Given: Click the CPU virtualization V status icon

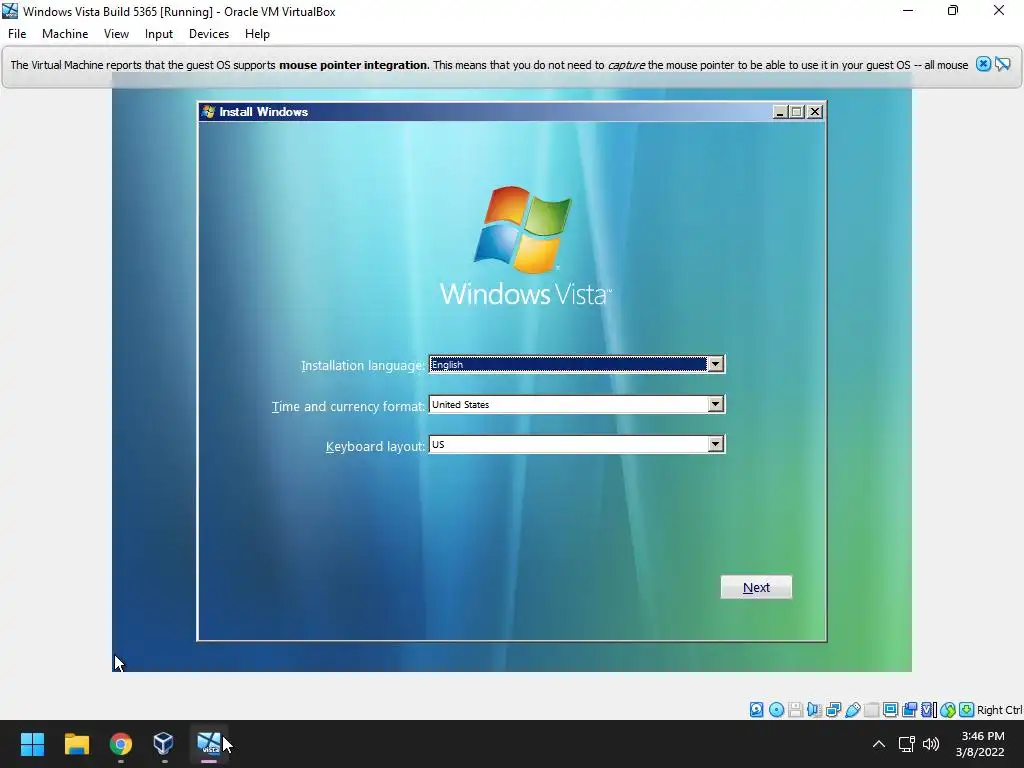Looking at the screenshot, I should coord(929,709).
